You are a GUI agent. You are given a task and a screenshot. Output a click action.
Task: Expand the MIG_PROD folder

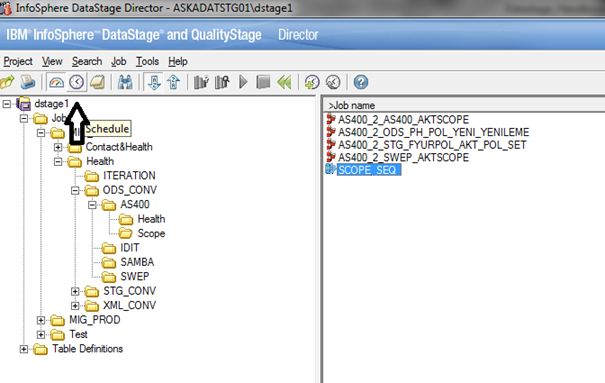41,320
